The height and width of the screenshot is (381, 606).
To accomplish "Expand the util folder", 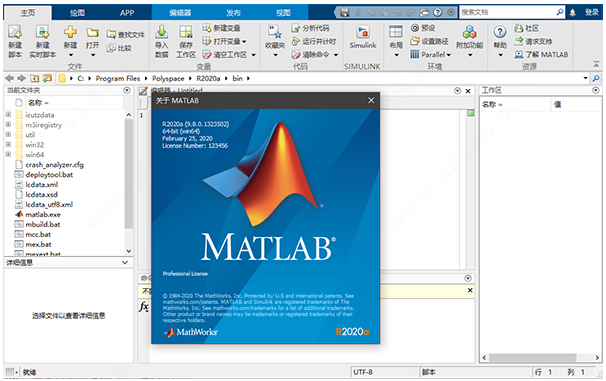I will pos(8,134).
